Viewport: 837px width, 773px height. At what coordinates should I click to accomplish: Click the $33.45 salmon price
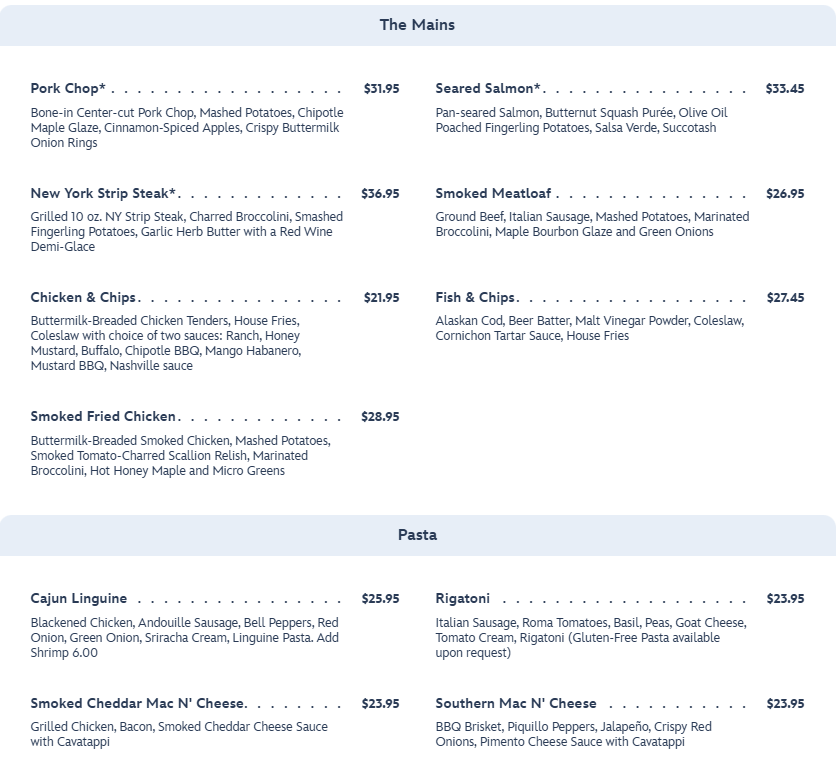(785, 89)
